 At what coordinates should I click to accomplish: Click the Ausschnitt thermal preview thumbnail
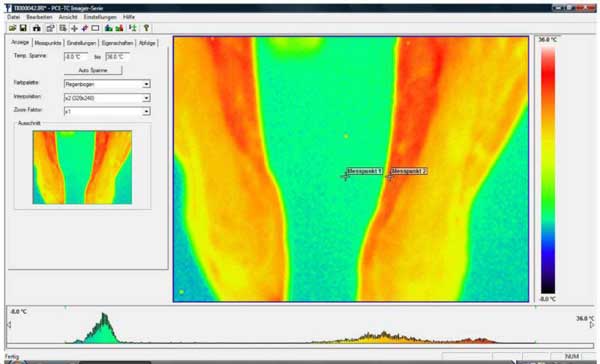click(82, 167)
